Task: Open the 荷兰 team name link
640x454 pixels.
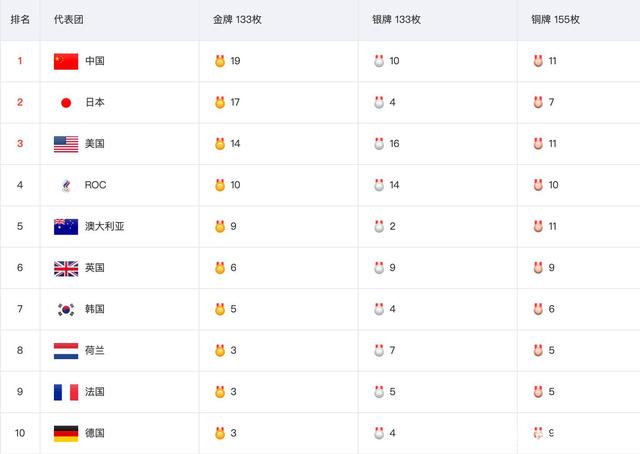Action: (95, 351)
